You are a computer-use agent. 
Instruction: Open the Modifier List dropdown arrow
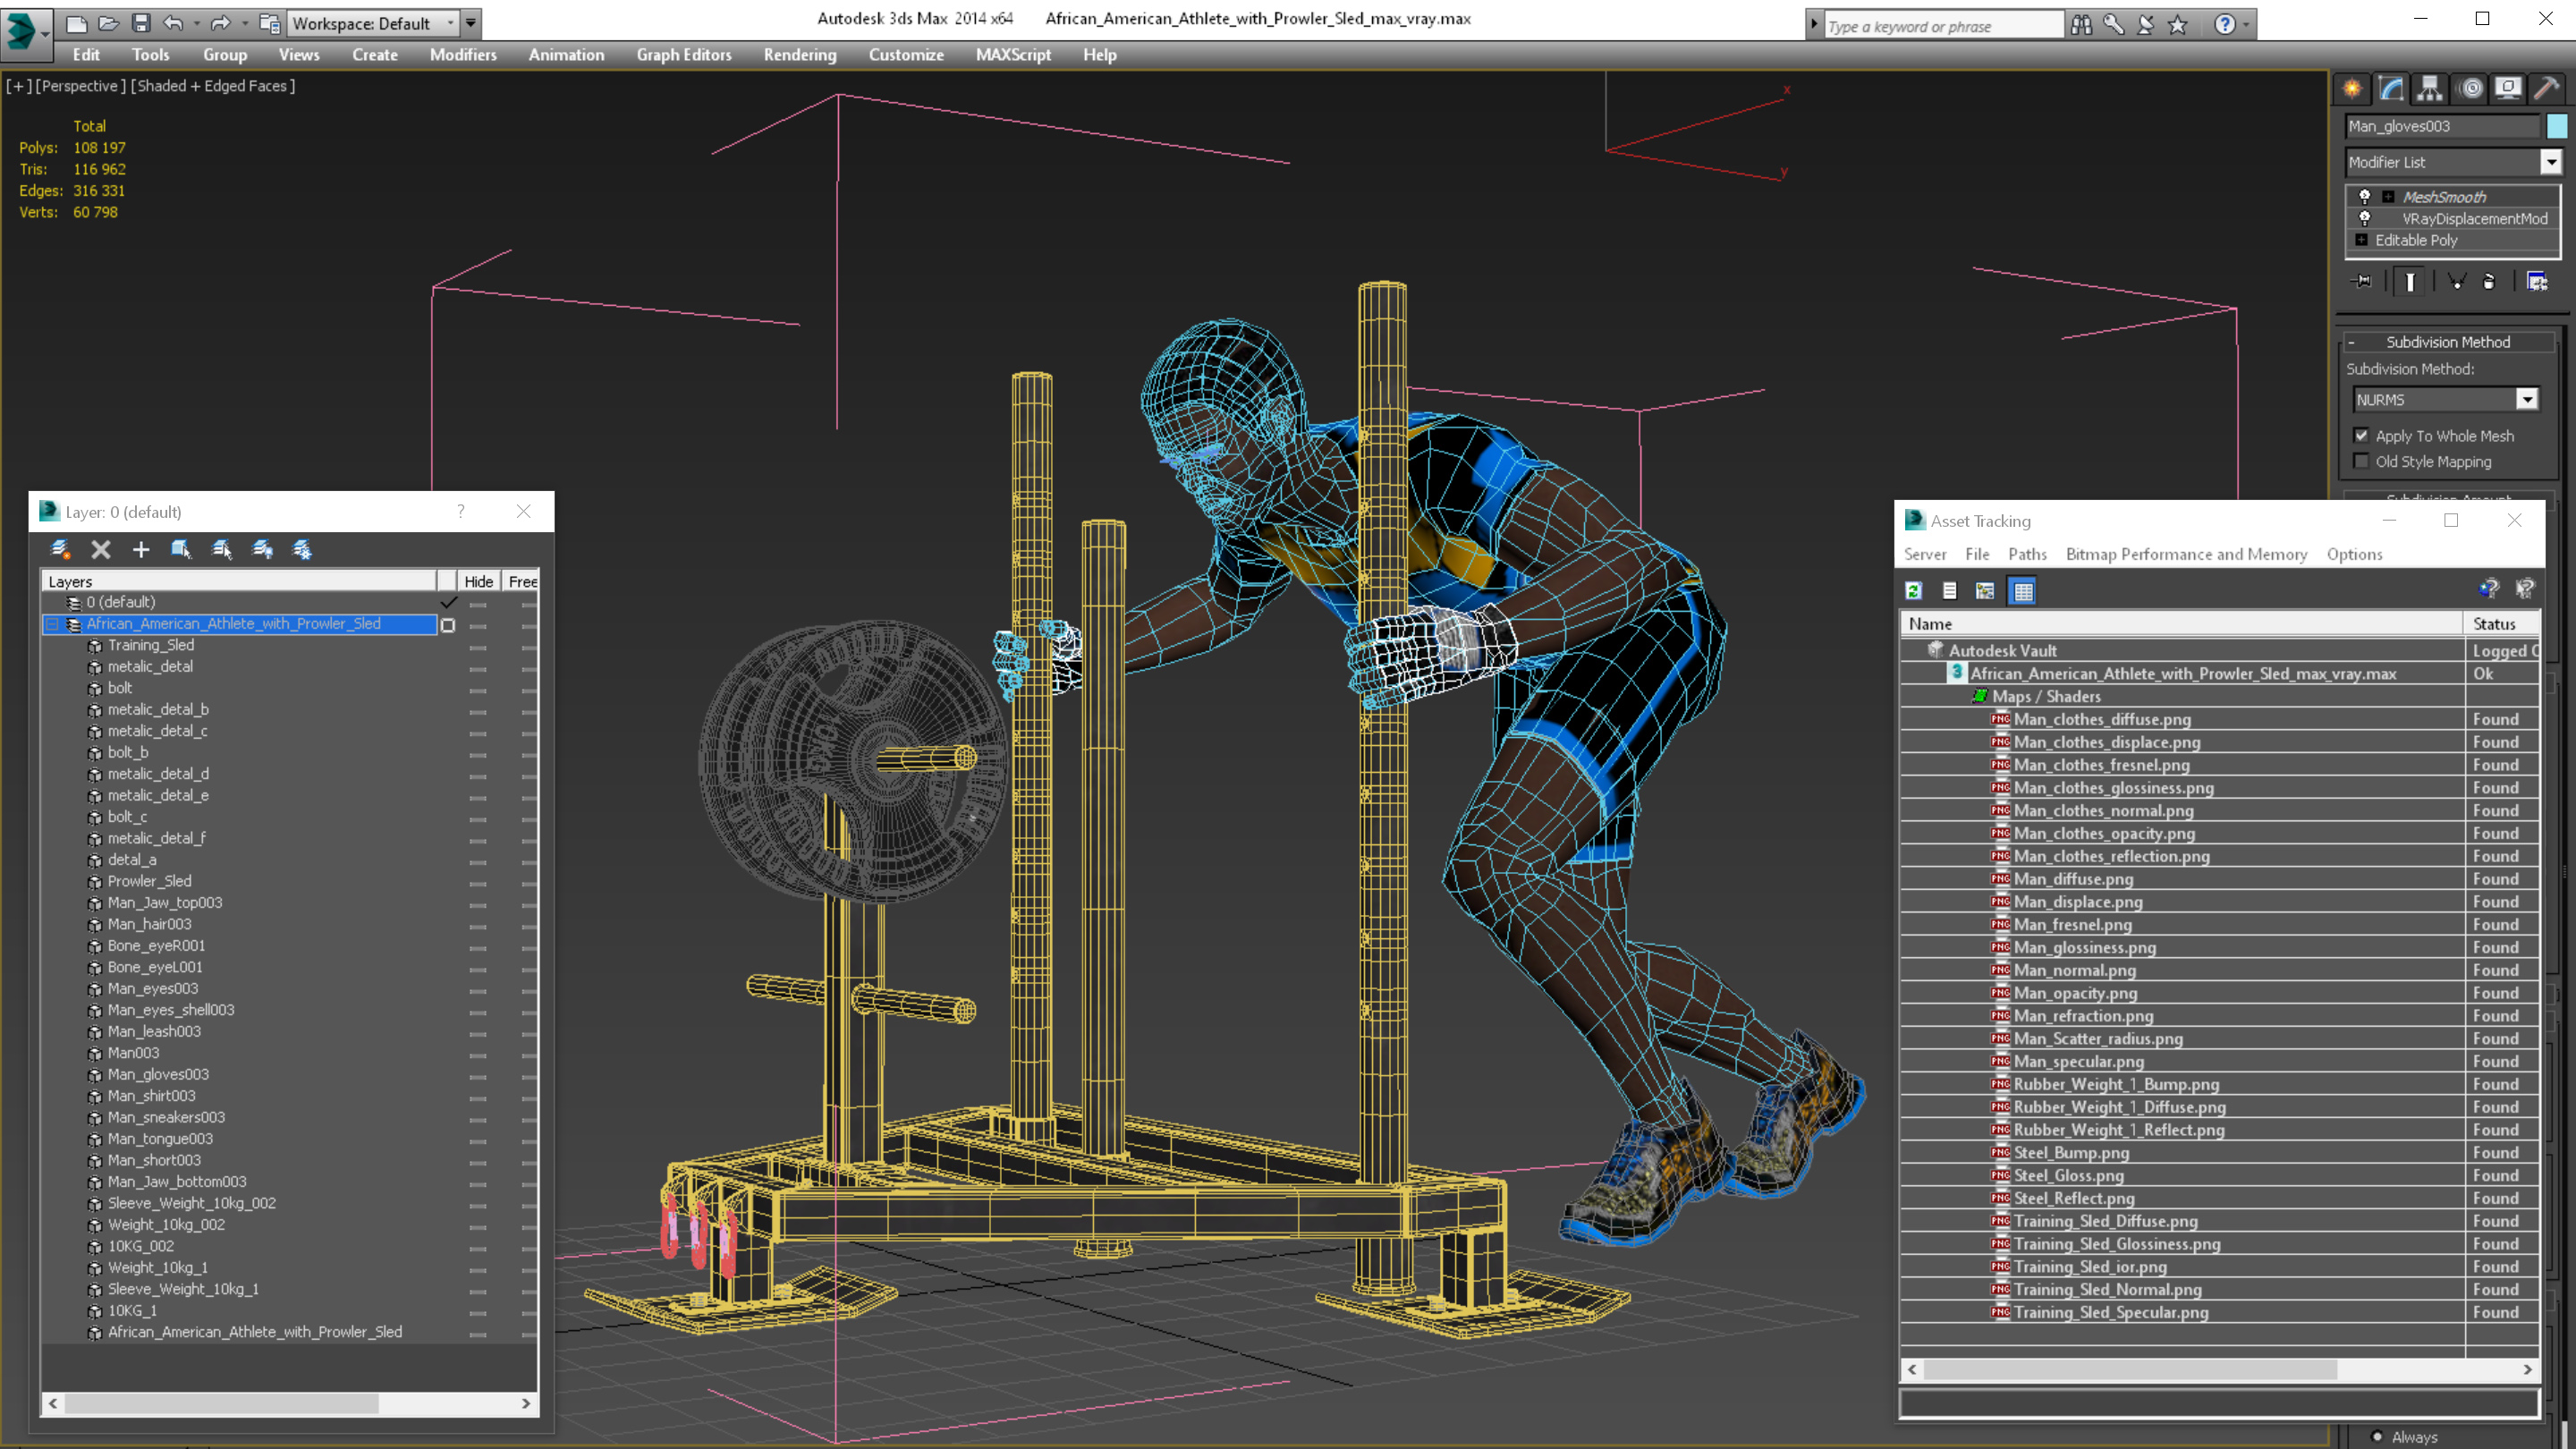click(x=2551, y=162)
